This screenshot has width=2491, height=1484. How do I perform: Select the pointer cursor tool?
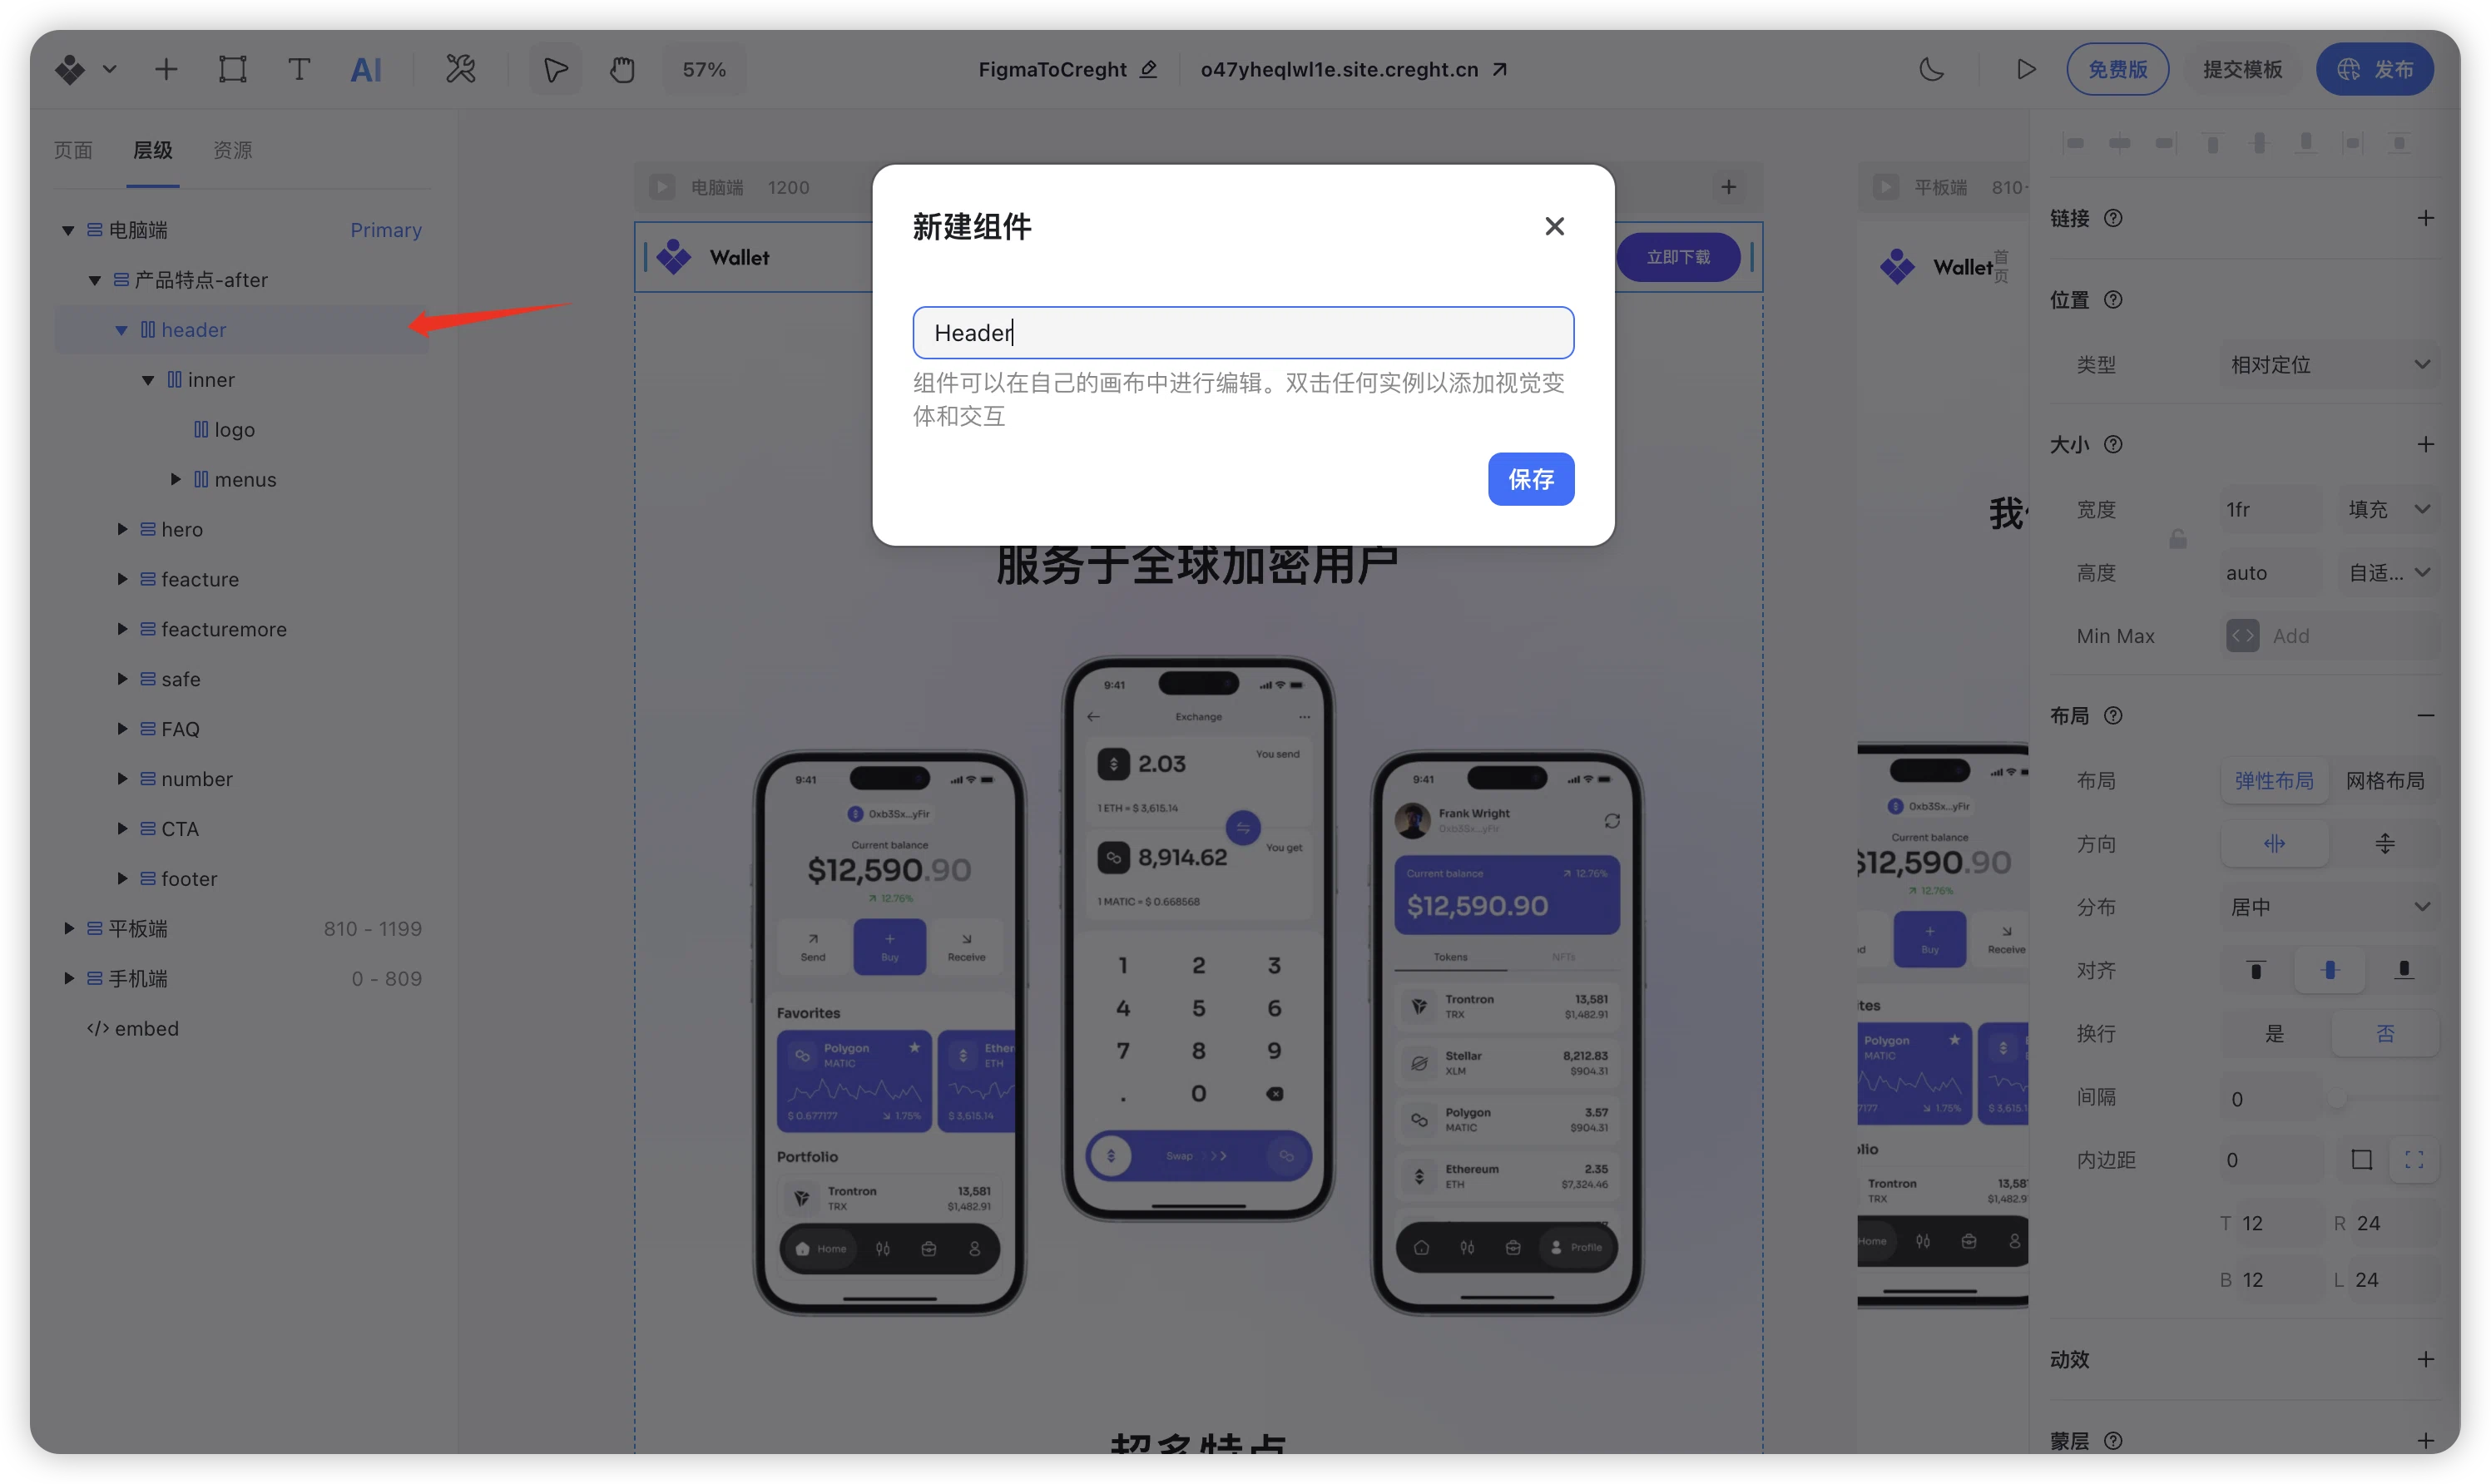[x=556, y=69]
